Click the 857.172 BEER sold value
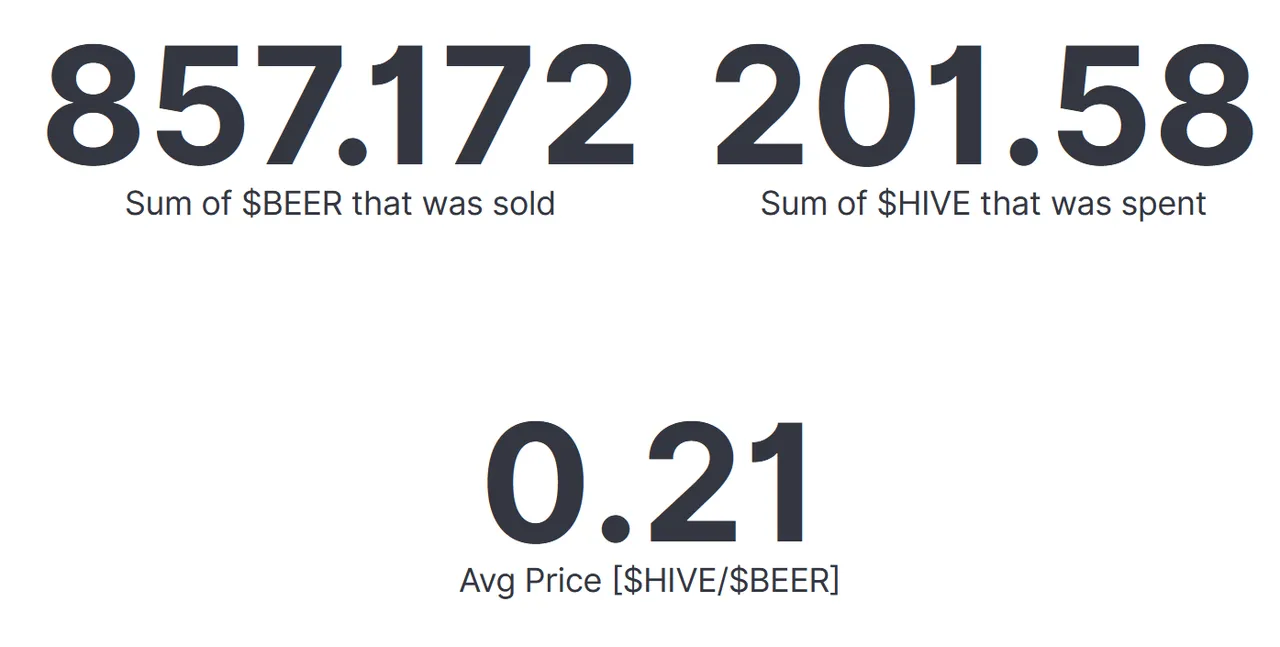 339,106
